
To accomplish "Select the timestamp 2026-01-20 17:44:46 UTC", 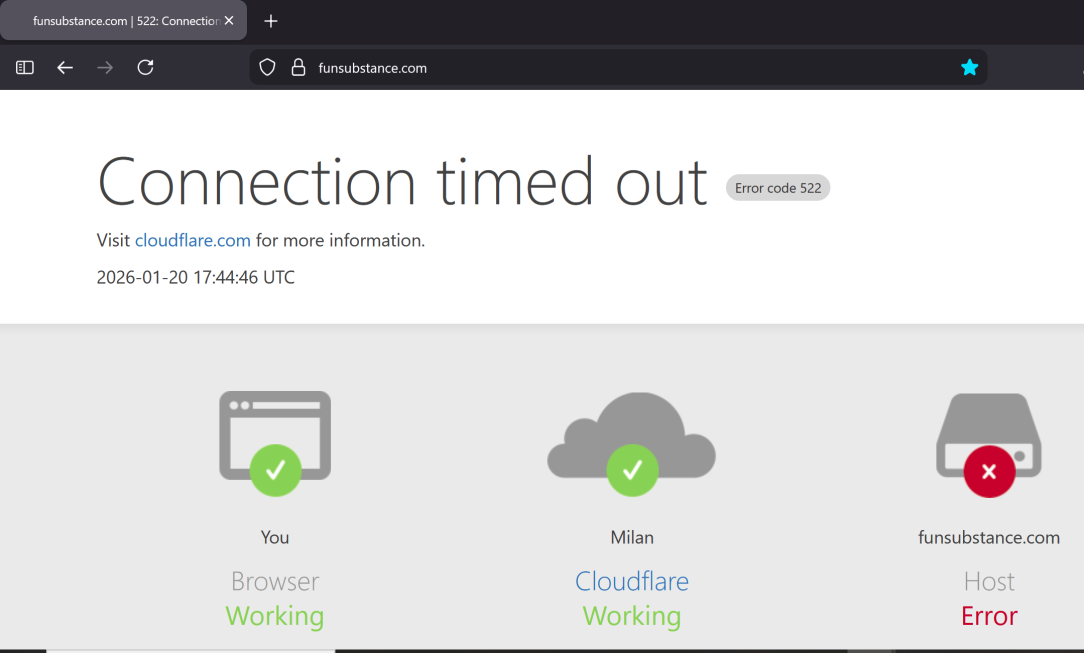I will click(196, 278).
